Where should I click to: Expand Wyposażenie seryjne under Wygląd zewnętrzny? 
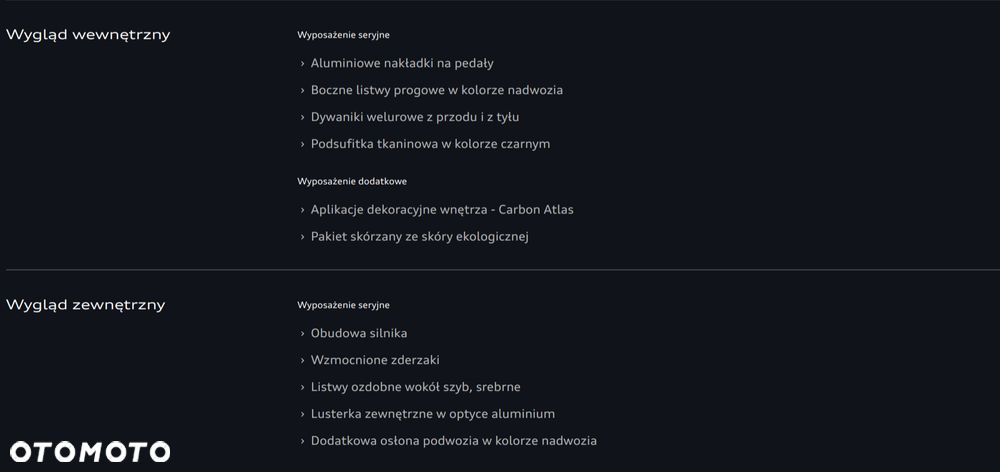[343, 305]
